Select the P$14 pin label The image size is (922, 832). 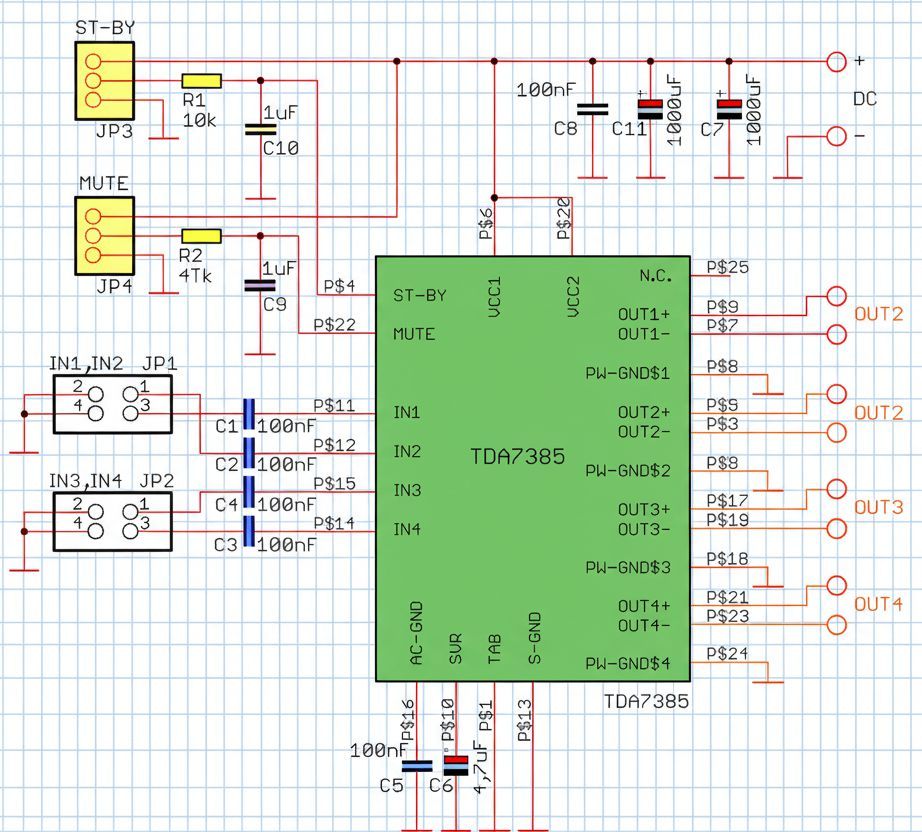pyautogui.click(x=335, y=523)
